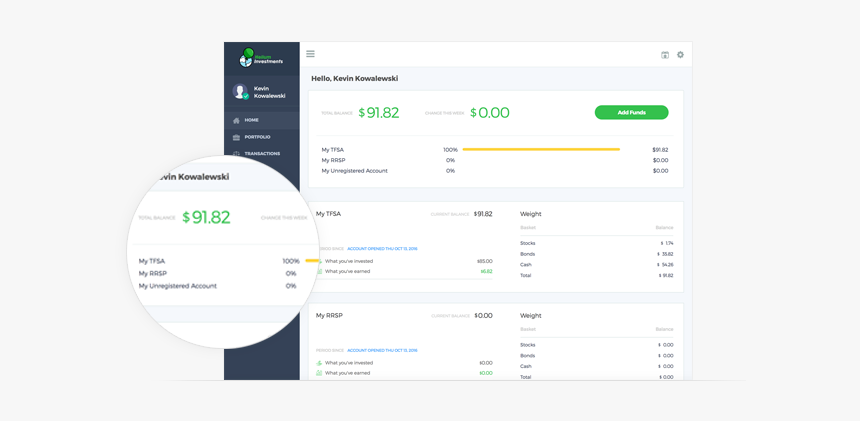This screenshot has height=421, width=860.
Task: Click My RRSP's $0.00 in top summary
Action: (x=660, y=160)
